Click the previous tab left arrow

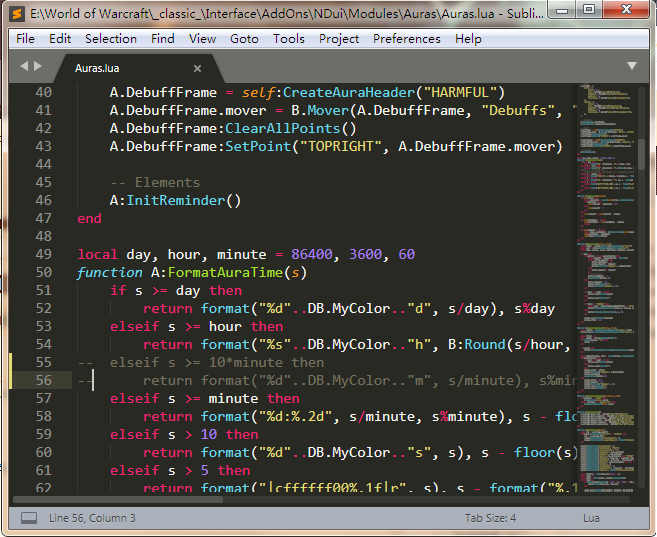tap(24, 66)
